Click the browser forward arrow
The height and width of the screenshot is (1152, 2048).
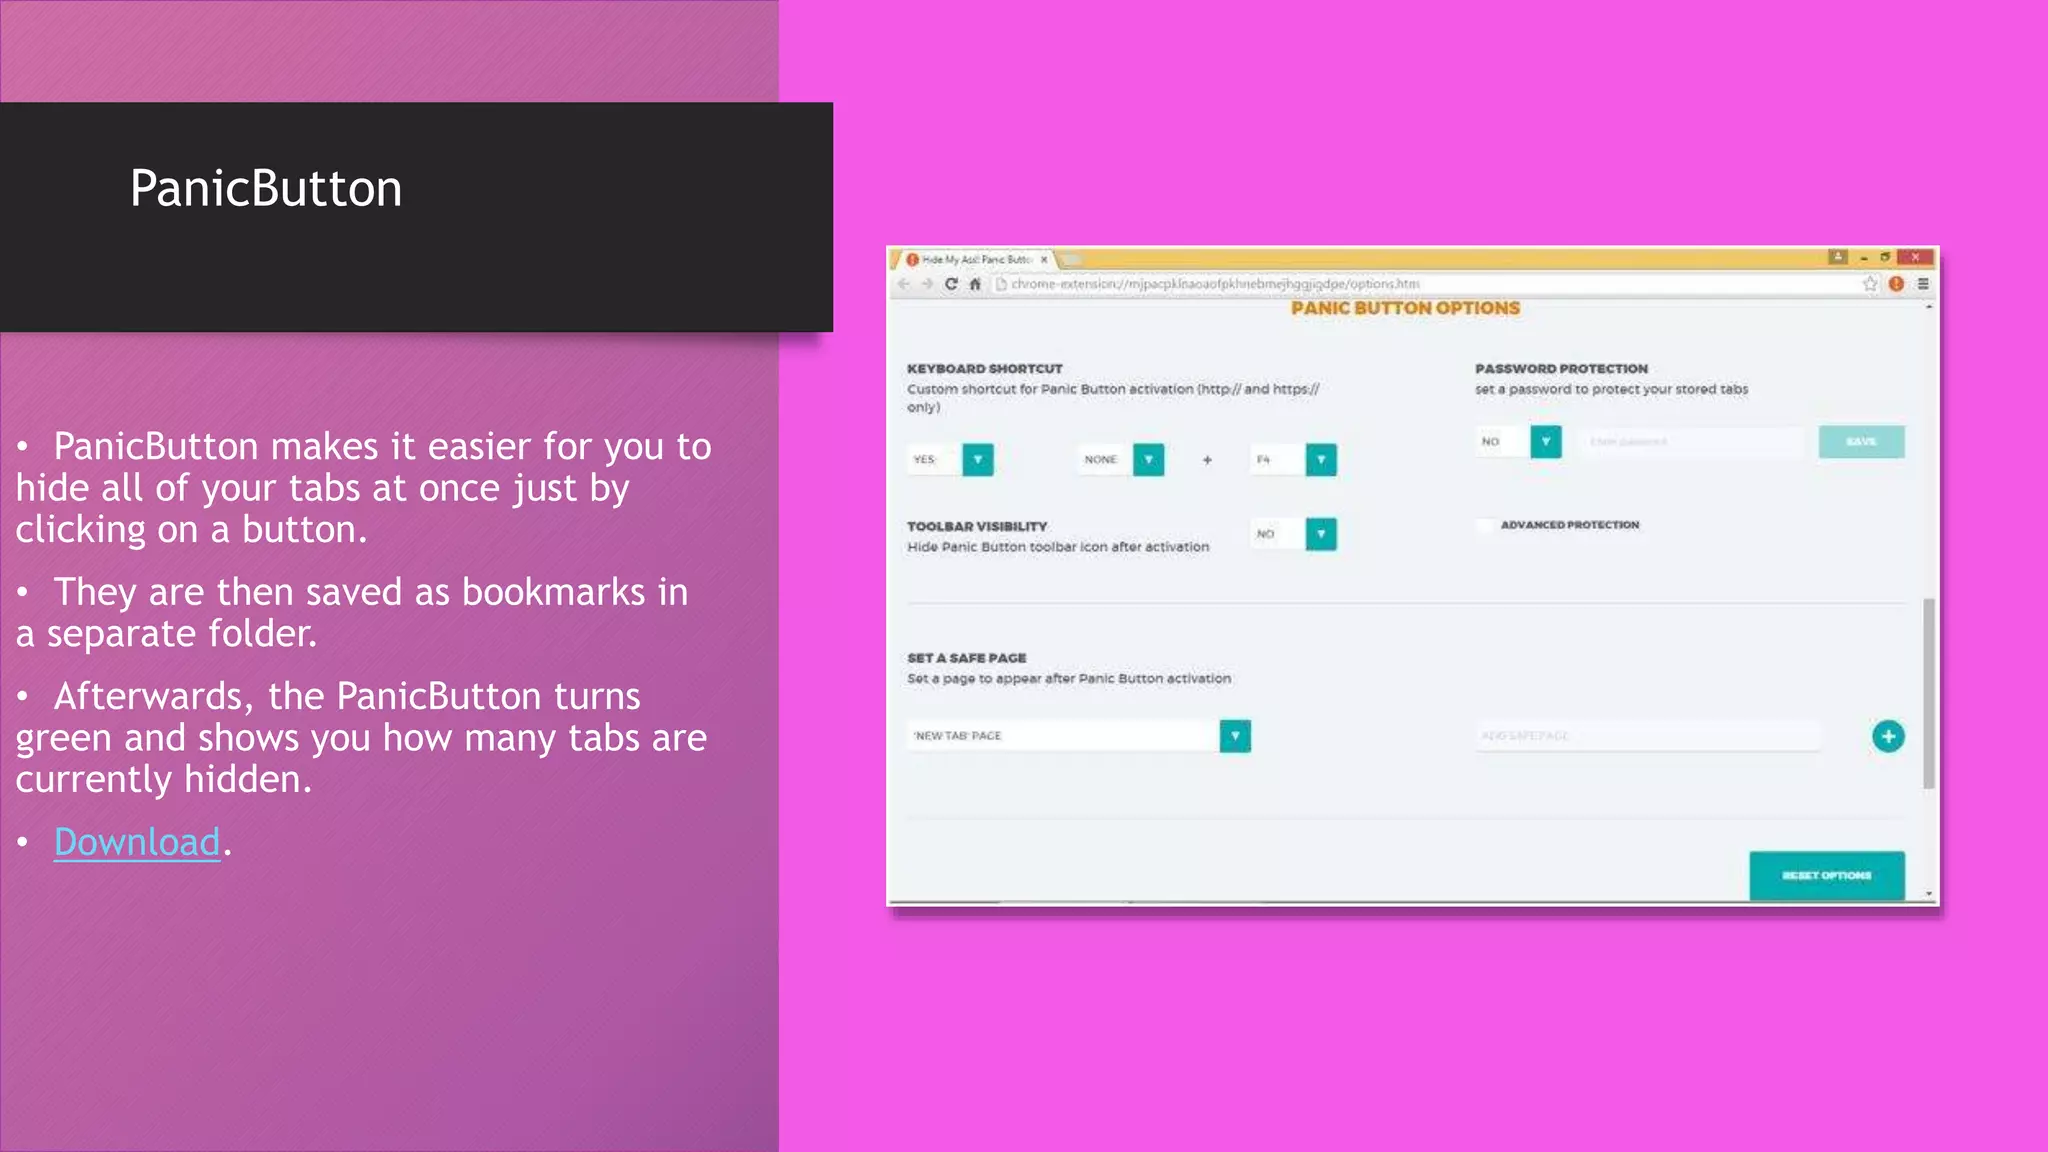(x=927, y=284)
